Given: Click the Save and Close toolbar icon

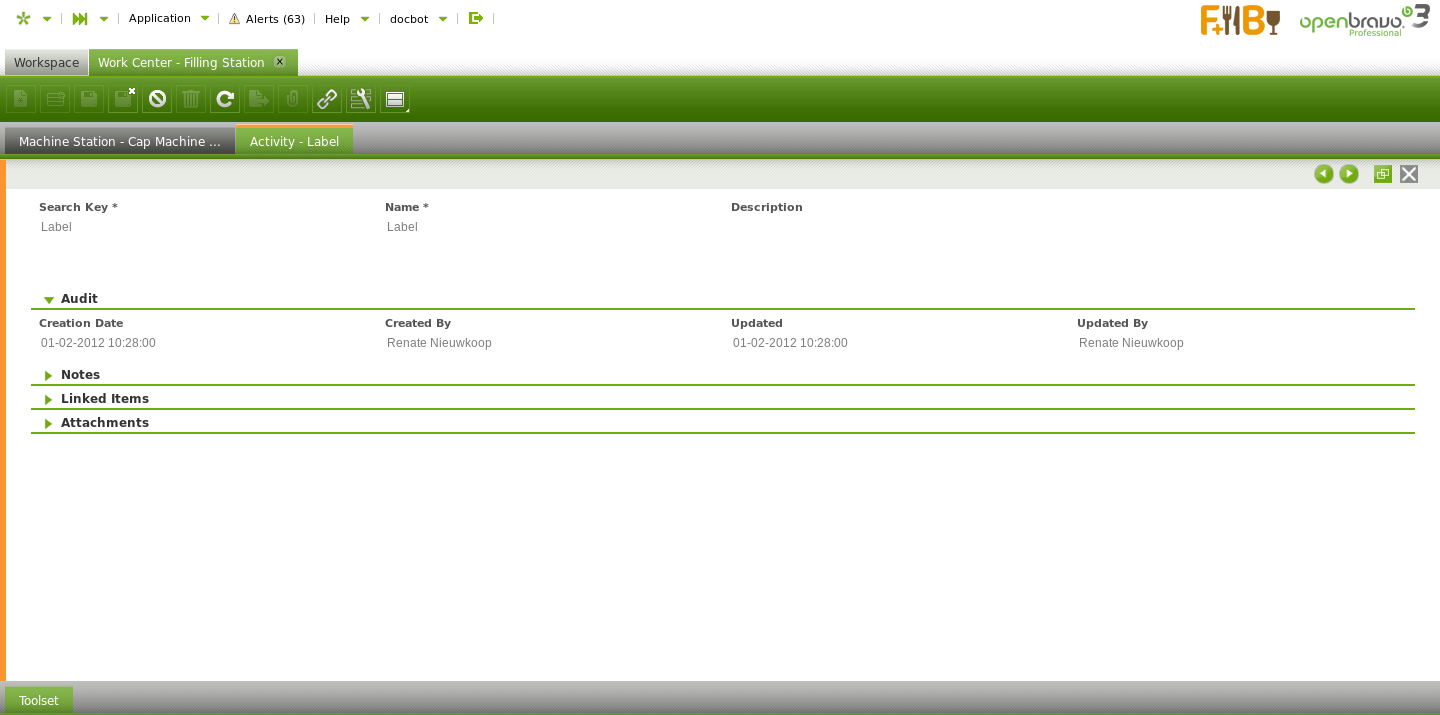Looking at the screenshot, I should [123, 99].
